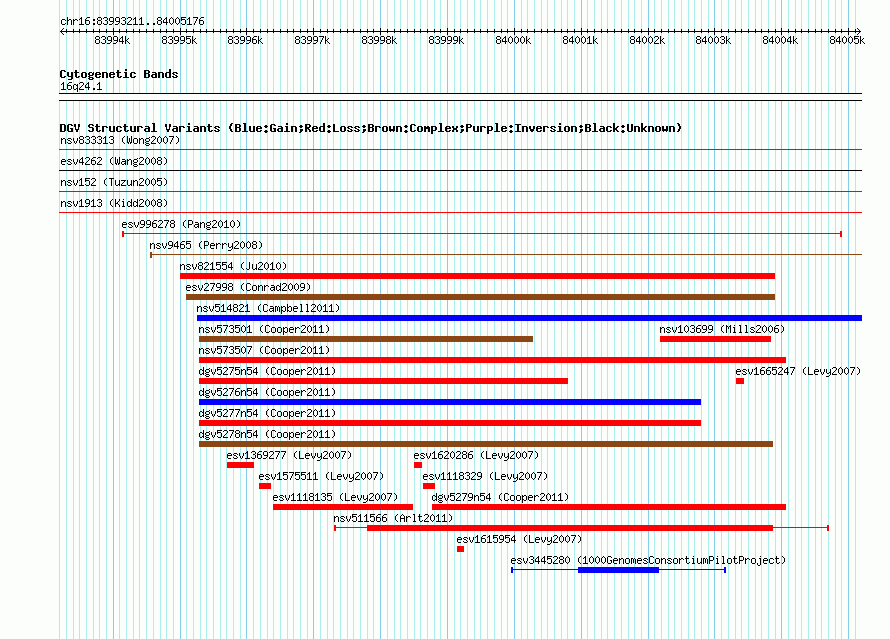Click the 84003k ruler position

713,40
